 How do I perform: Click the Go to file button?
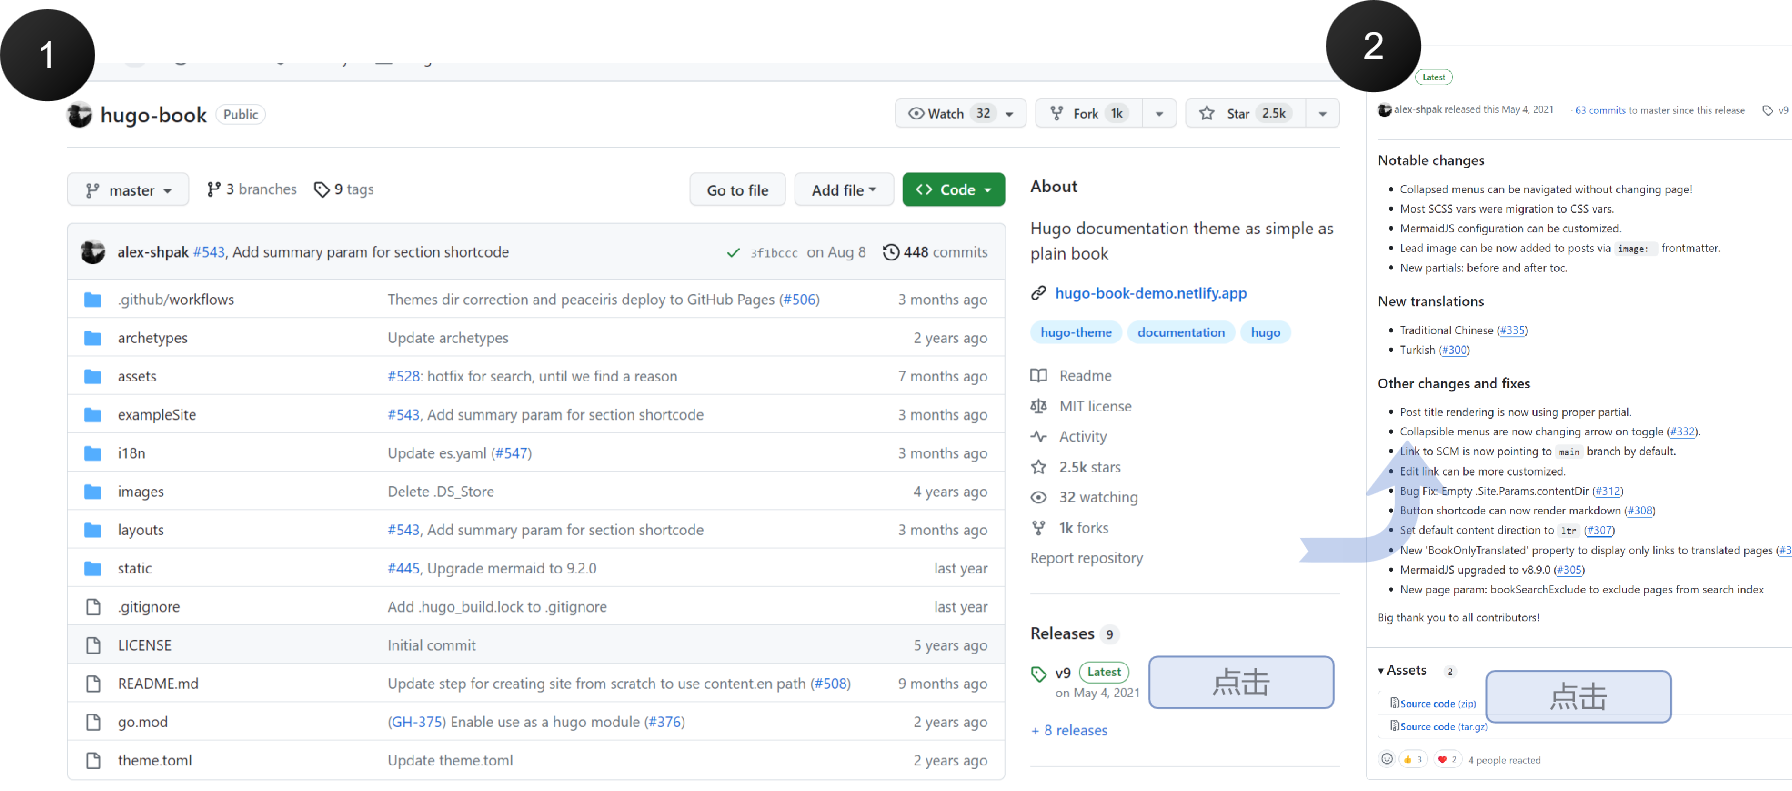738,190
